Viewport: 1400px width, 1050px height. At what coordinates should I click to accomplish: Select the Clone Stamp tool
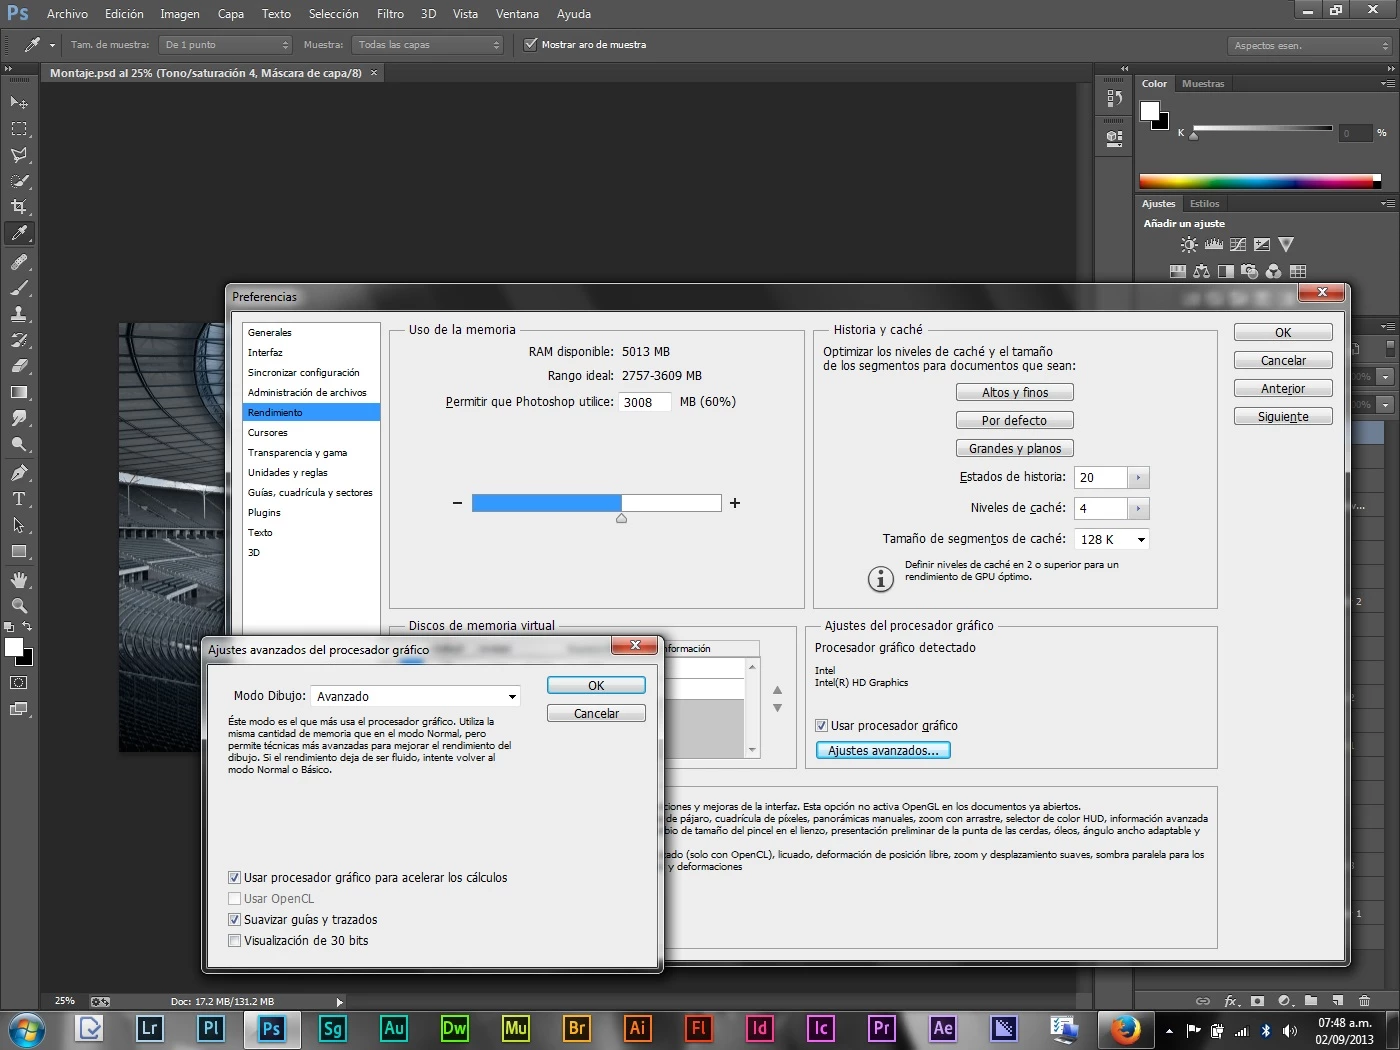click(x=19, y=314)
